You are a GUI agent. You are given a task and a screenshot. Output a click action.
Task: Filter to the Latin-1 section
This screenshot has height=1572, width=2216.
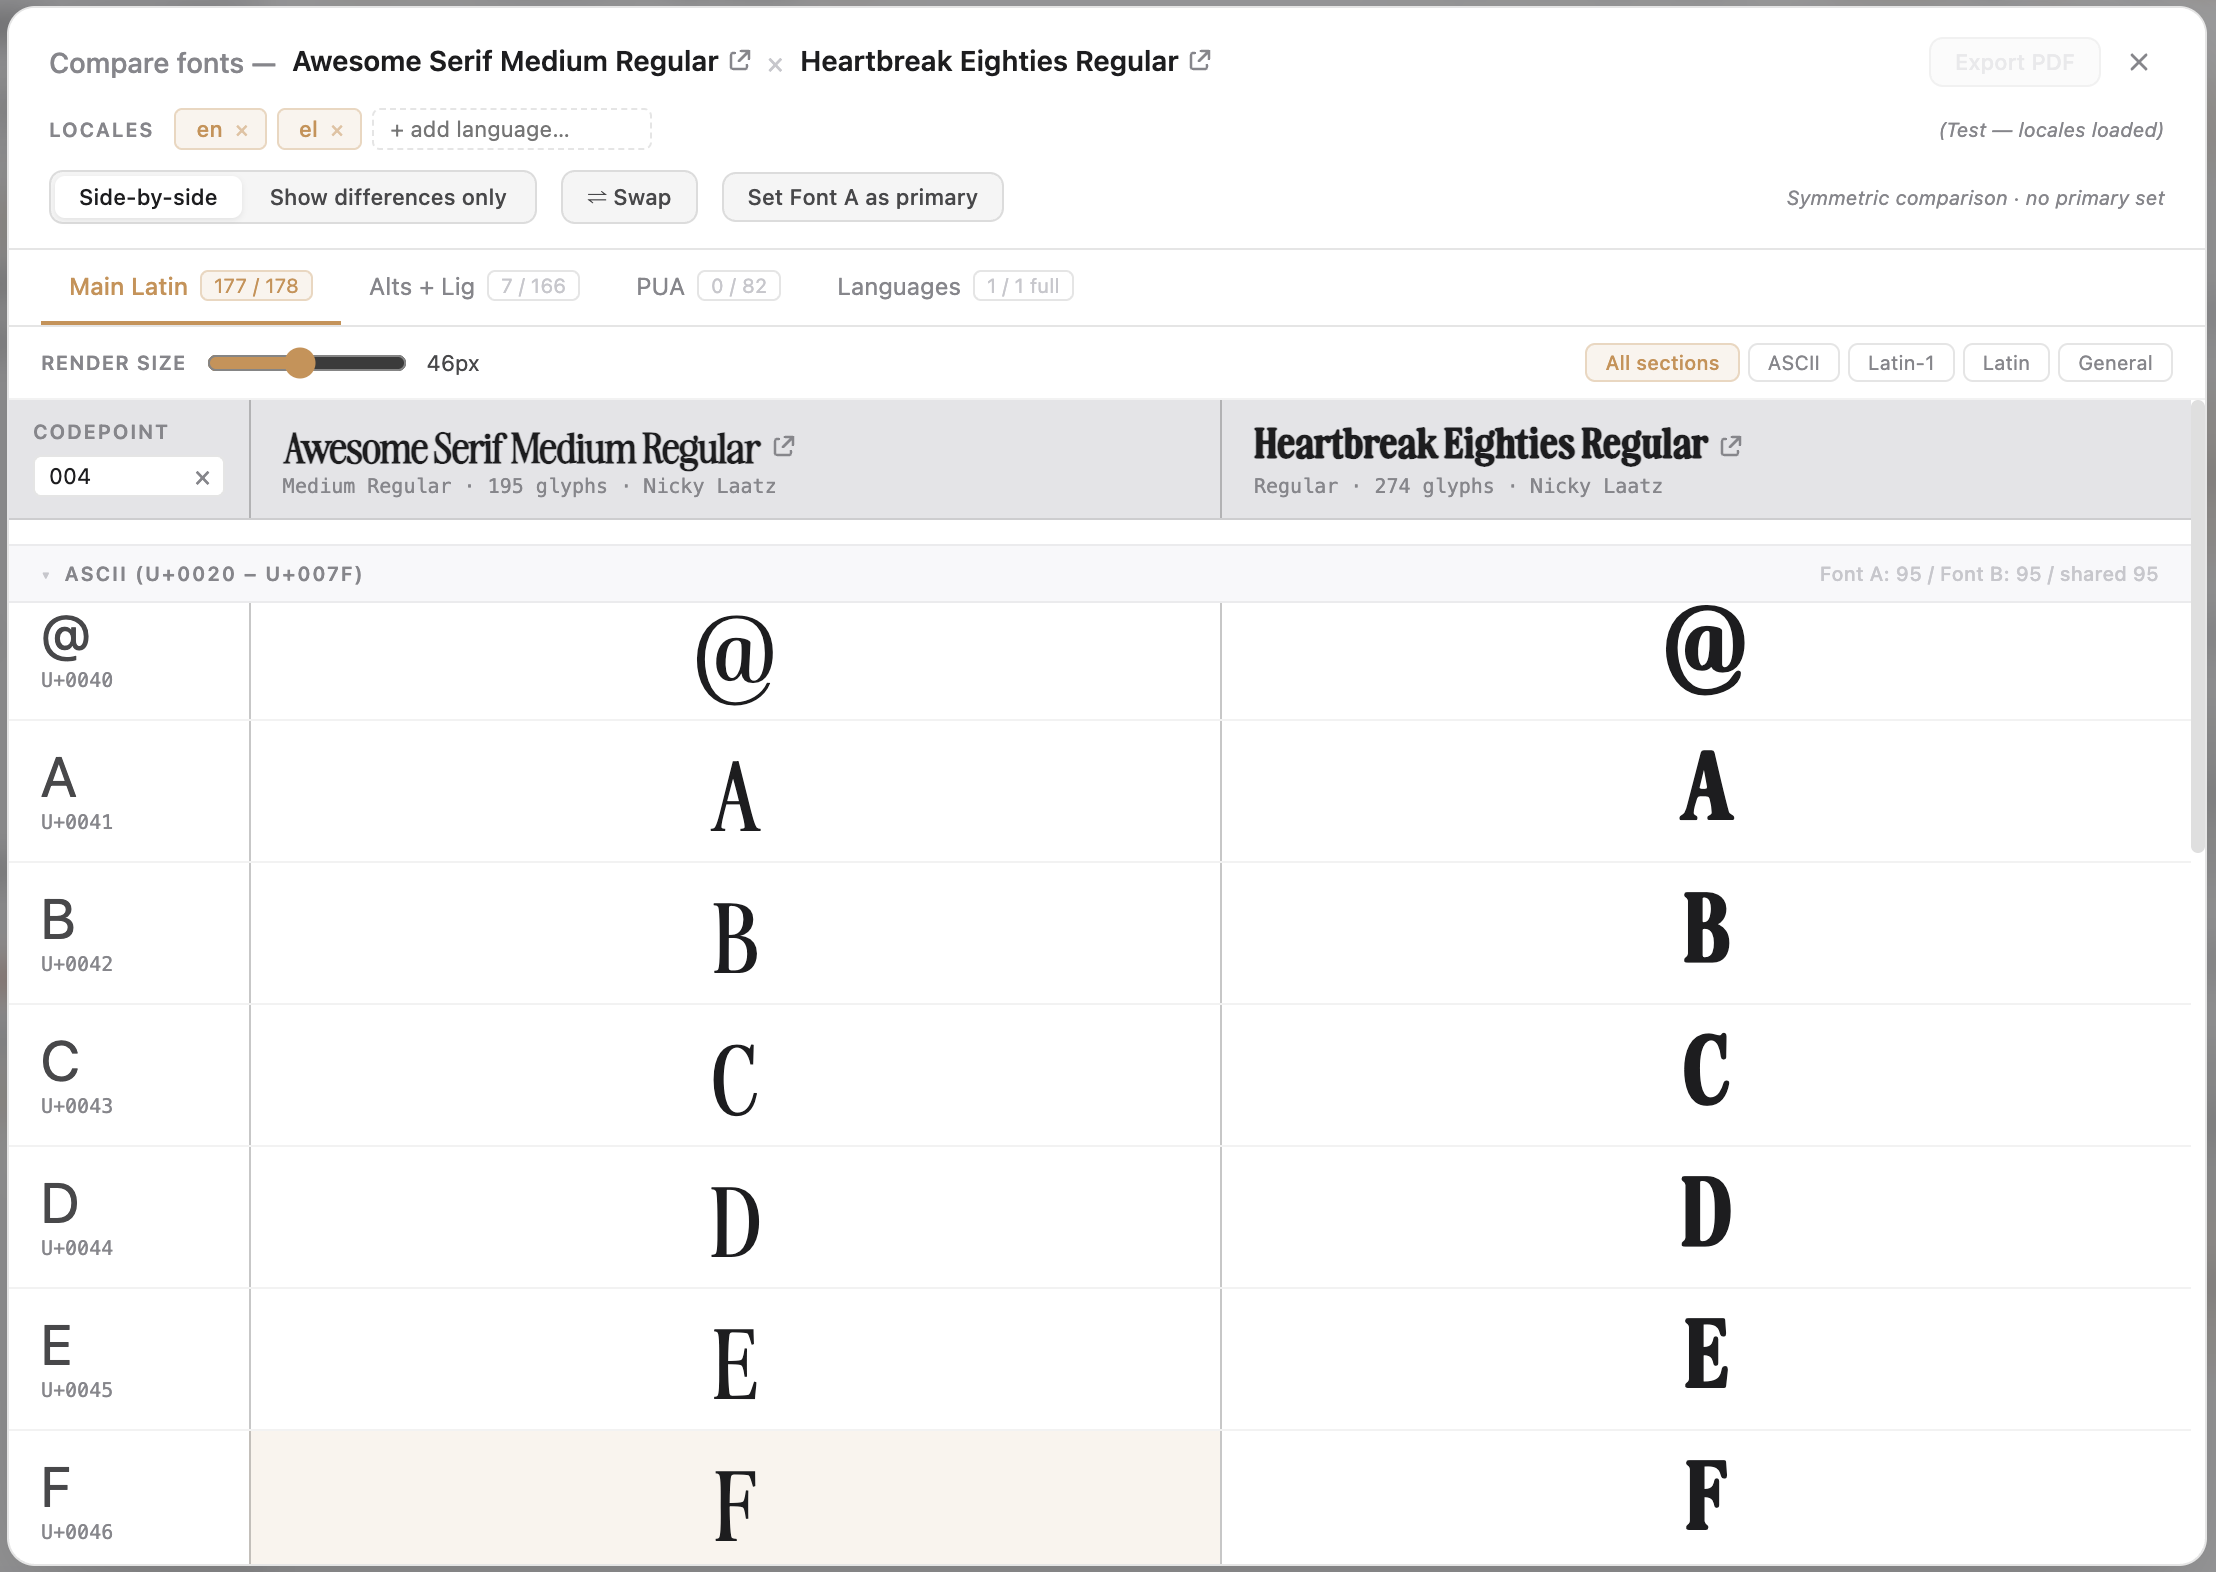click(x=1901, y=363)
